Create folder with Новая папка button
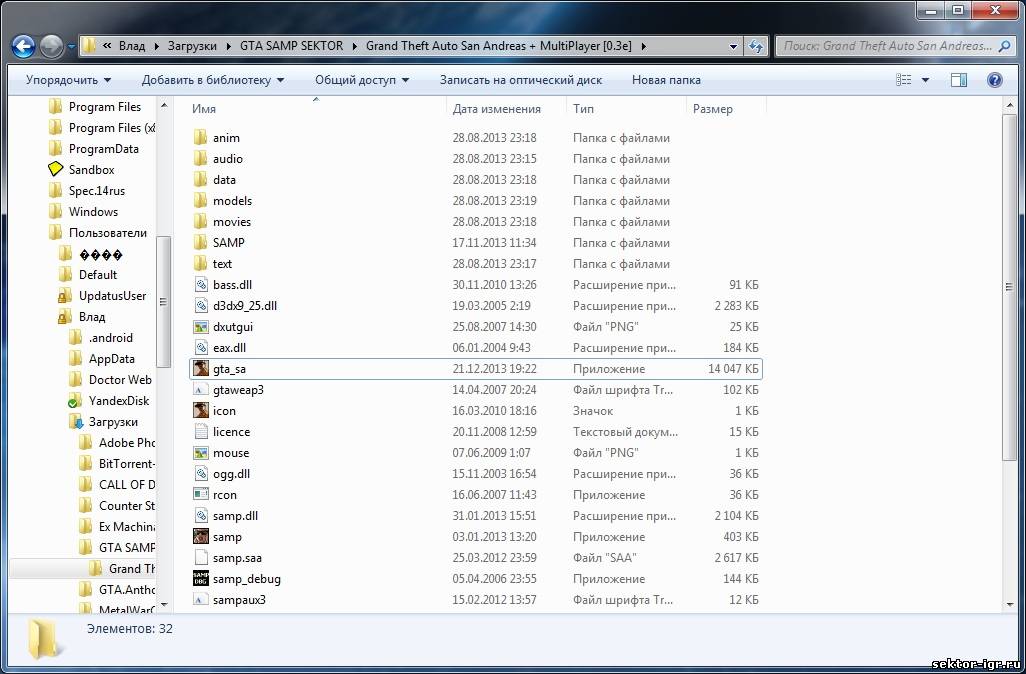Viewport: 1026px width, 674px height. point(665,80)
